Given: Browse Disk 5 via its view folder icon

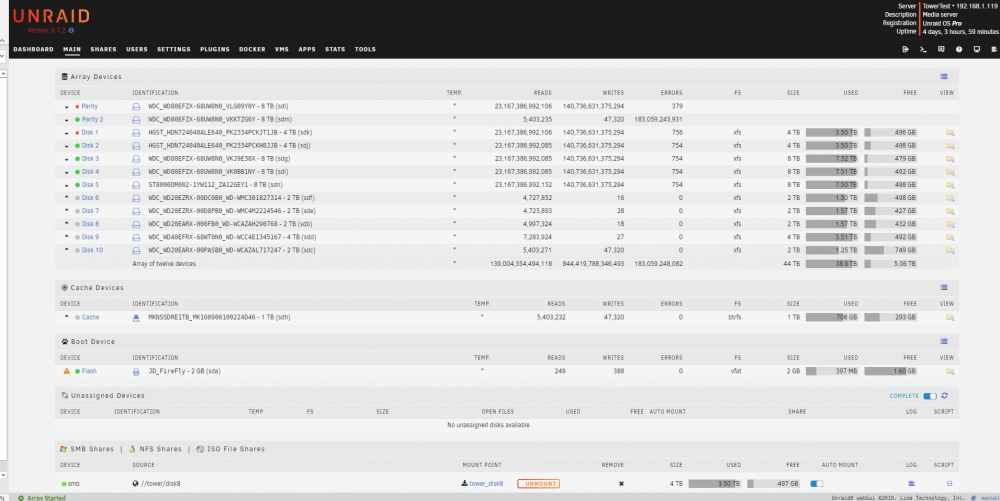Looking at the screenshot, I should click(x=950, y=185).
